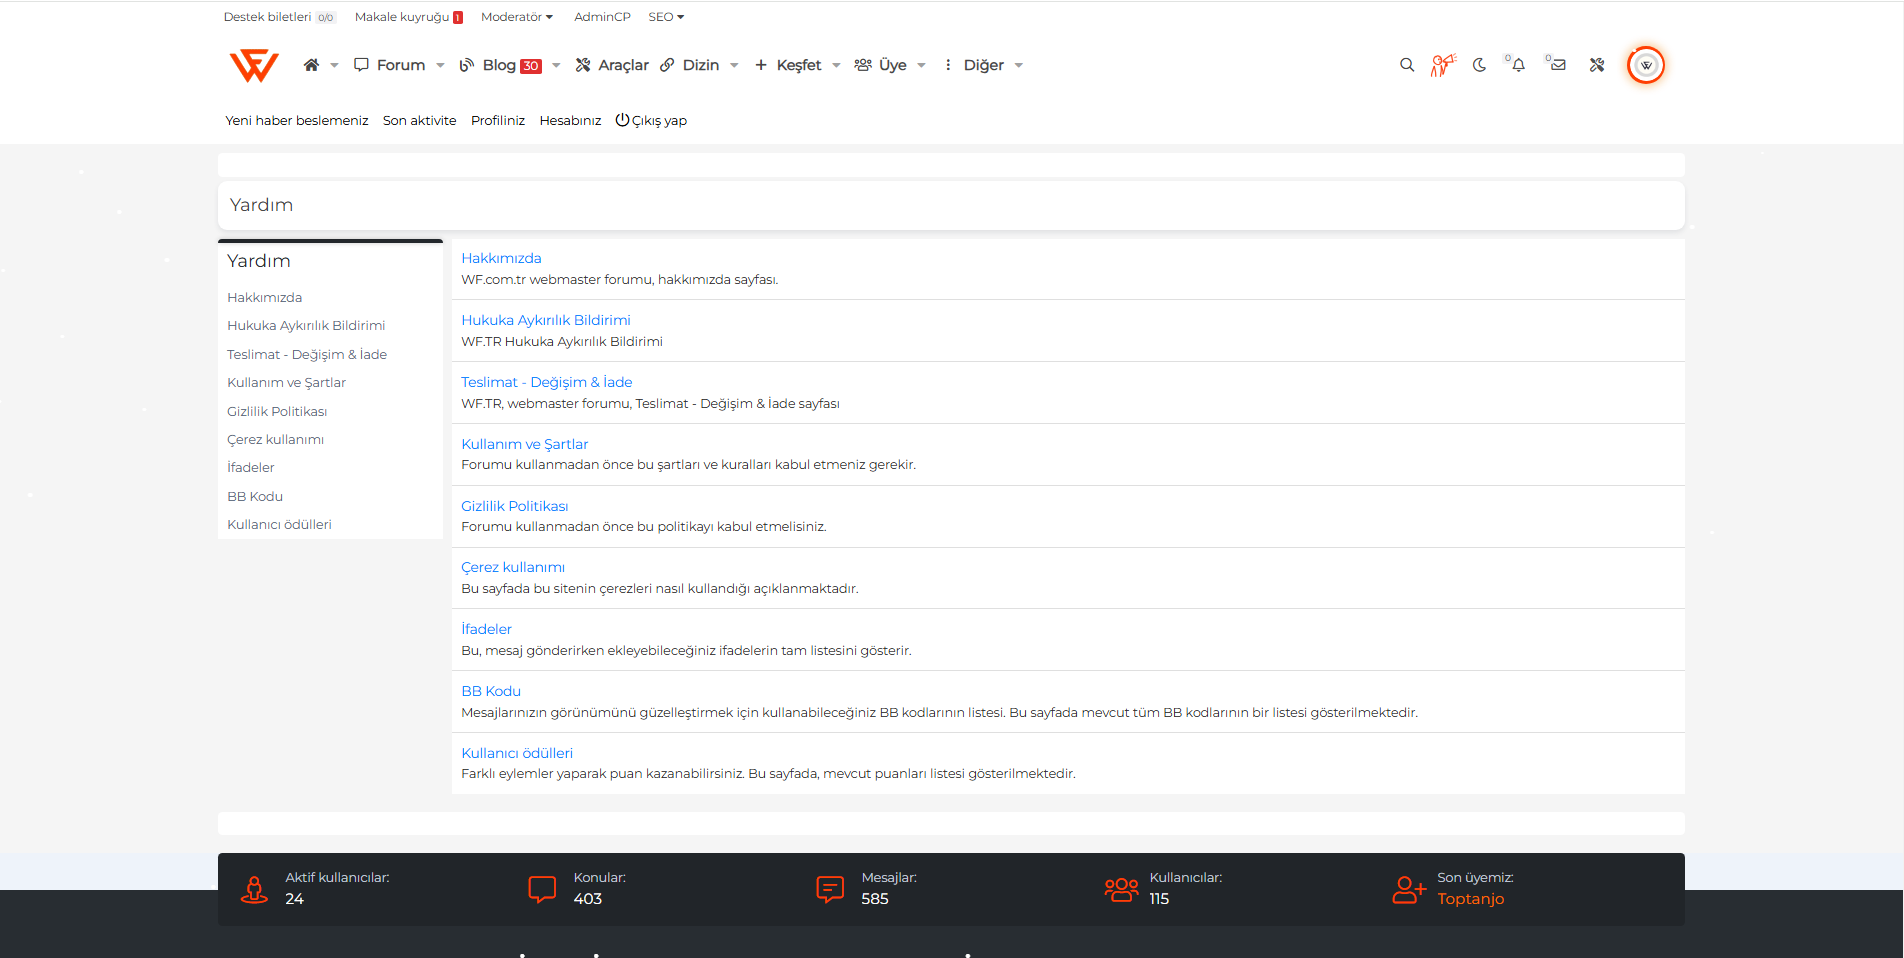Click the Mesajlar message icon
This screenshot has height=958, width=1904.
tap(830, 889)
